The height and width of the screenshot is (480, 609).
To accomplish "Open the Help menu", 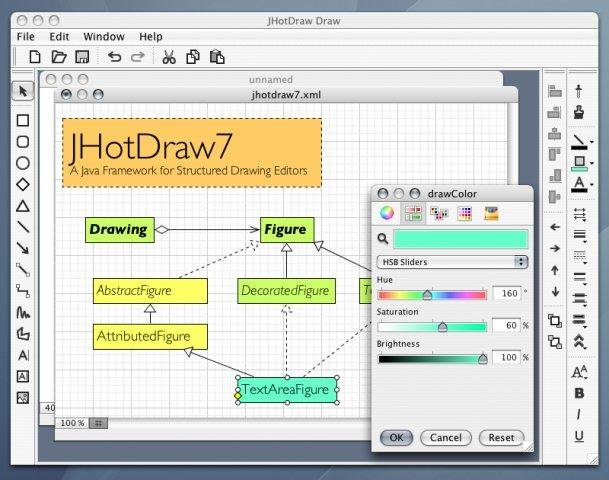I will coord(151,37).
